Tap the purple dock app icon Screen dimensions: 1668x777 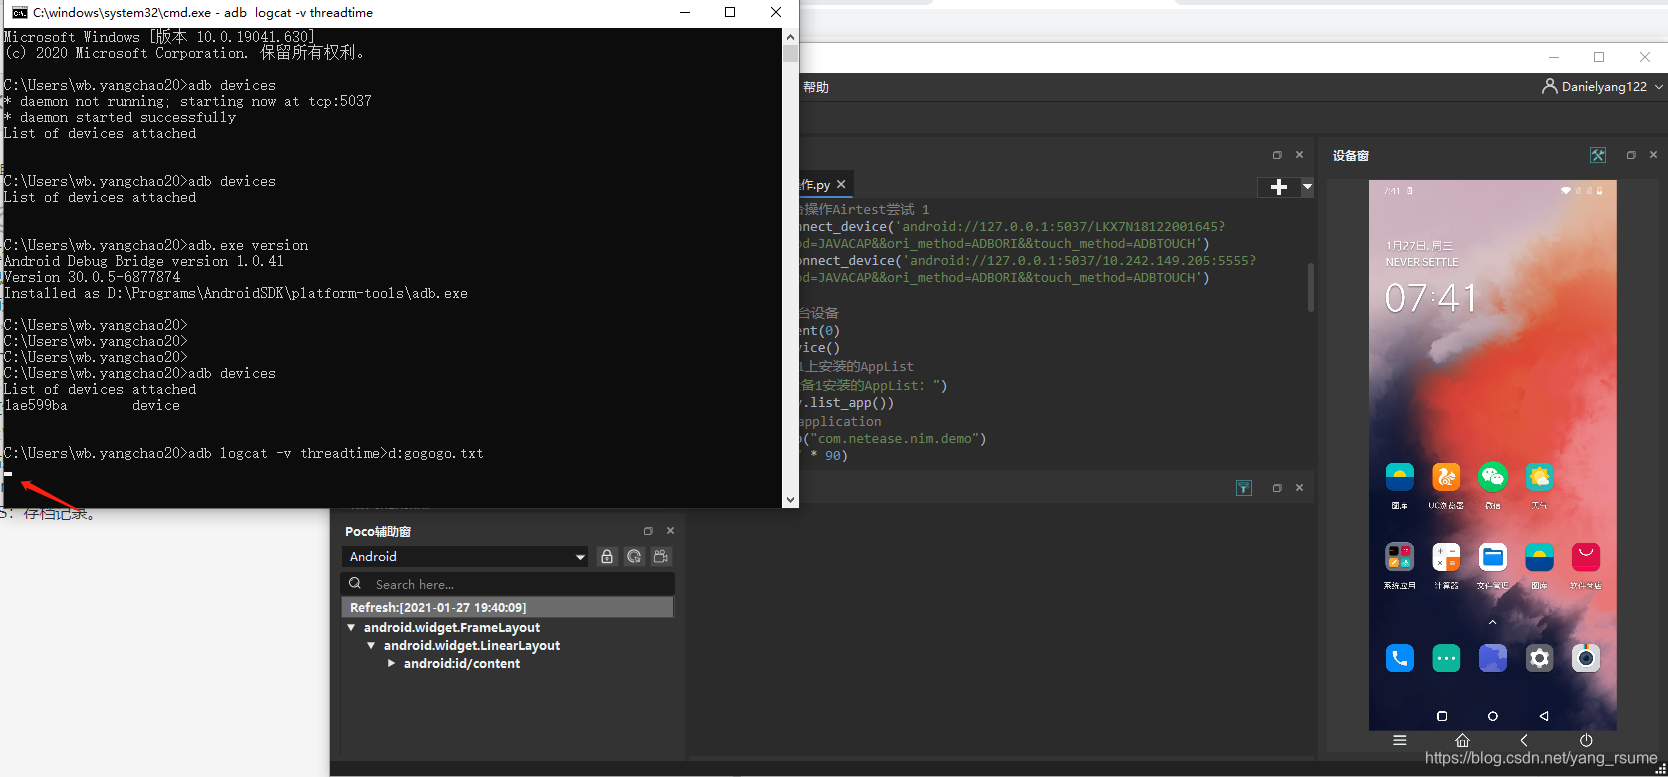[1493, 658]
